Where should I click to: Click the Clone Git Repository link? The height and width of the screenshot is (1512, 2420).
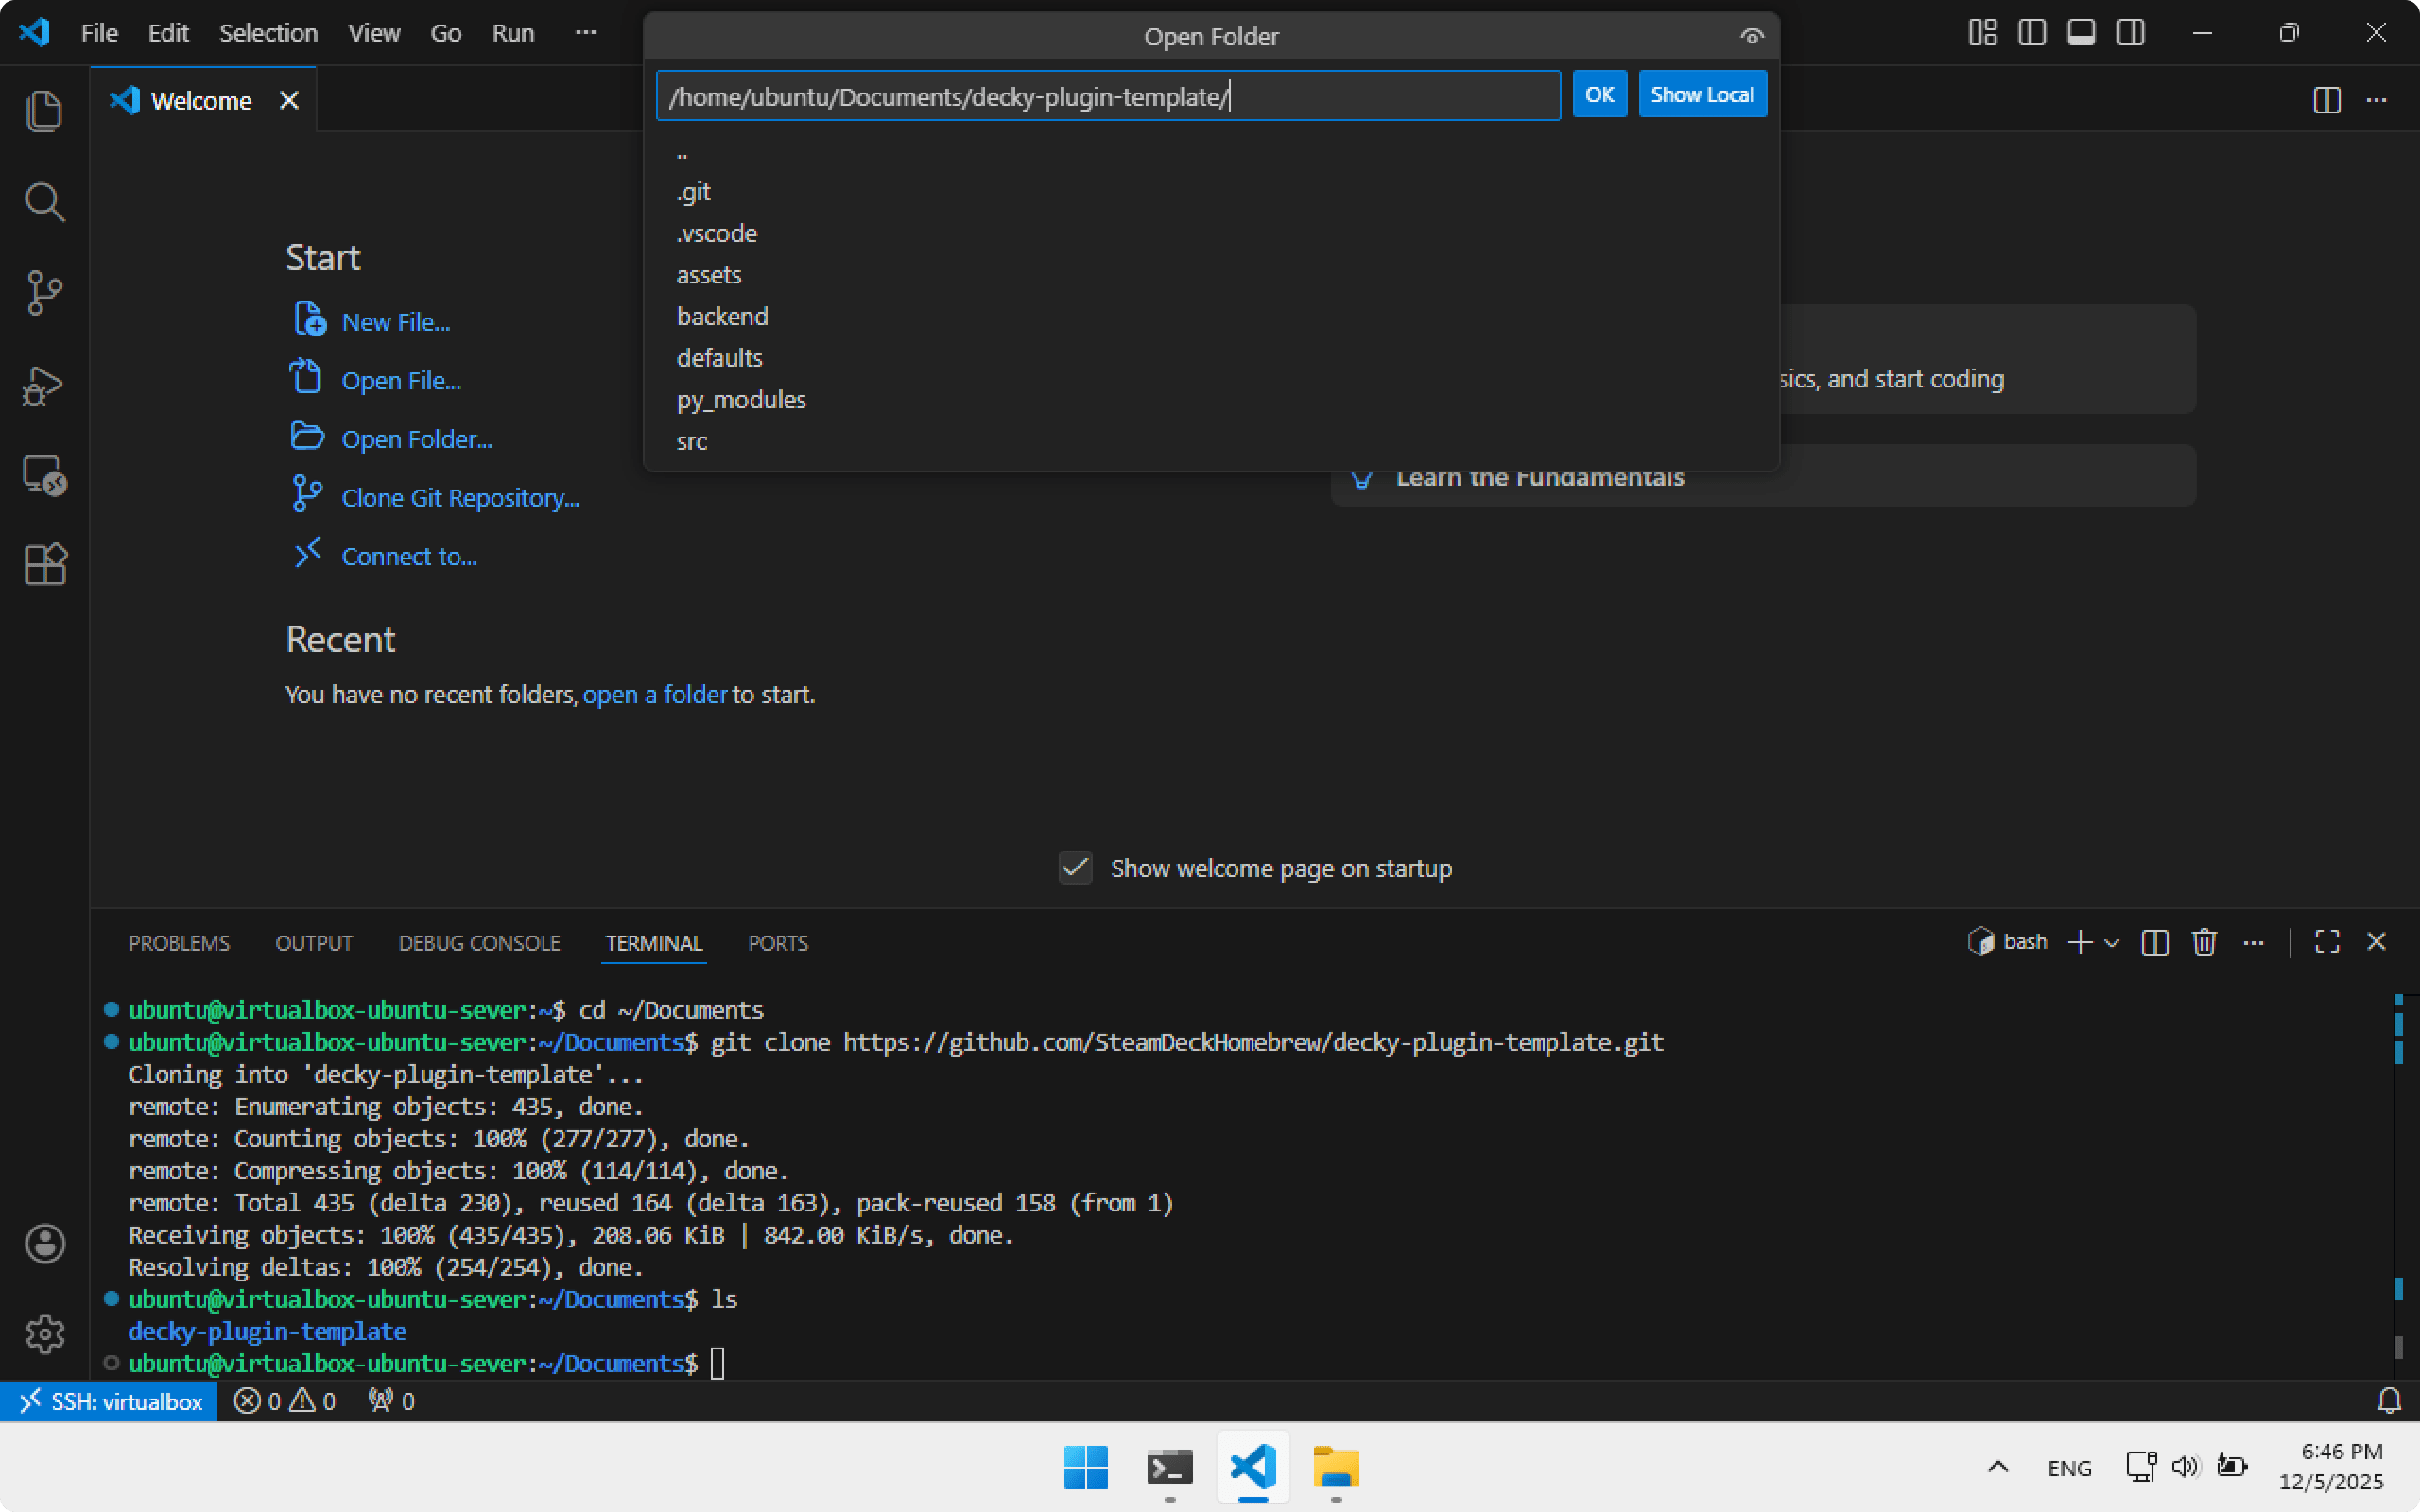(x=460, y=498)
